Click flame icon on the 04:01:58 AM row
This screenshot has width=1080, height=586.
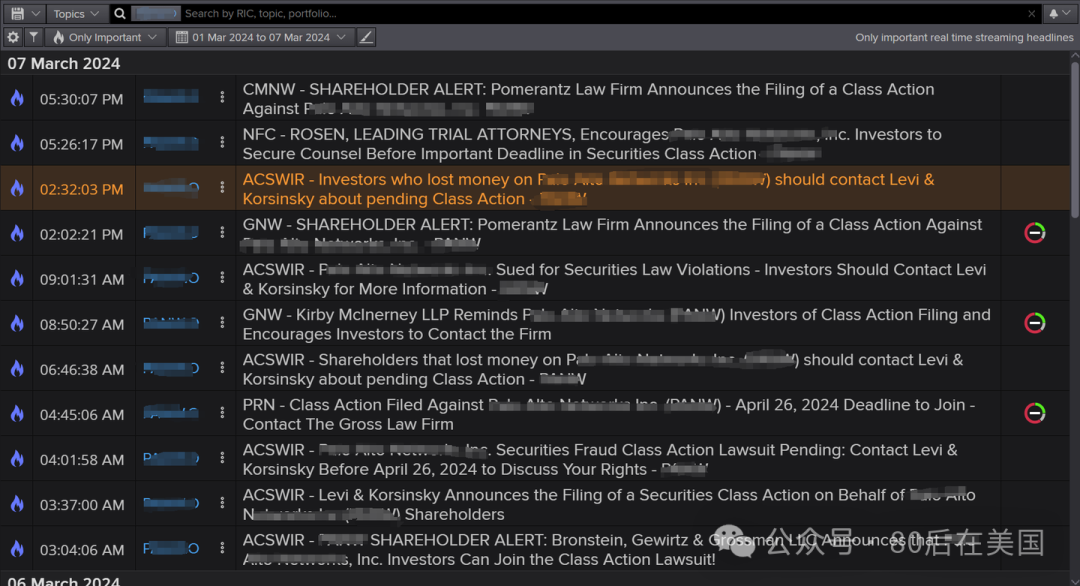17,459
